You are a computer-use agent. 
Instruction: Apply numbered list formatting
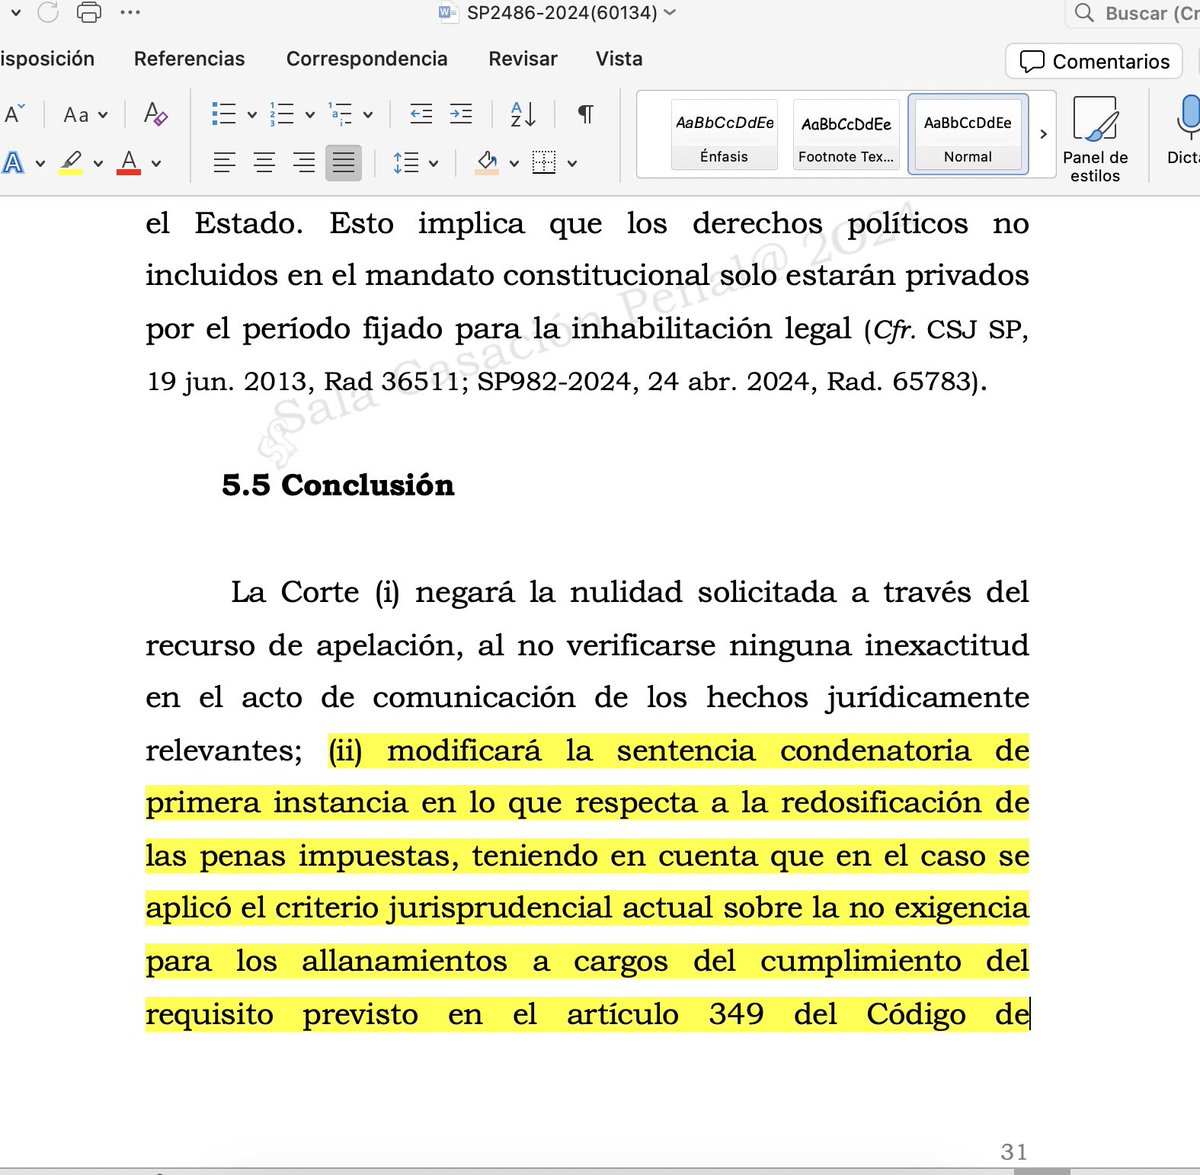(282, 113)
